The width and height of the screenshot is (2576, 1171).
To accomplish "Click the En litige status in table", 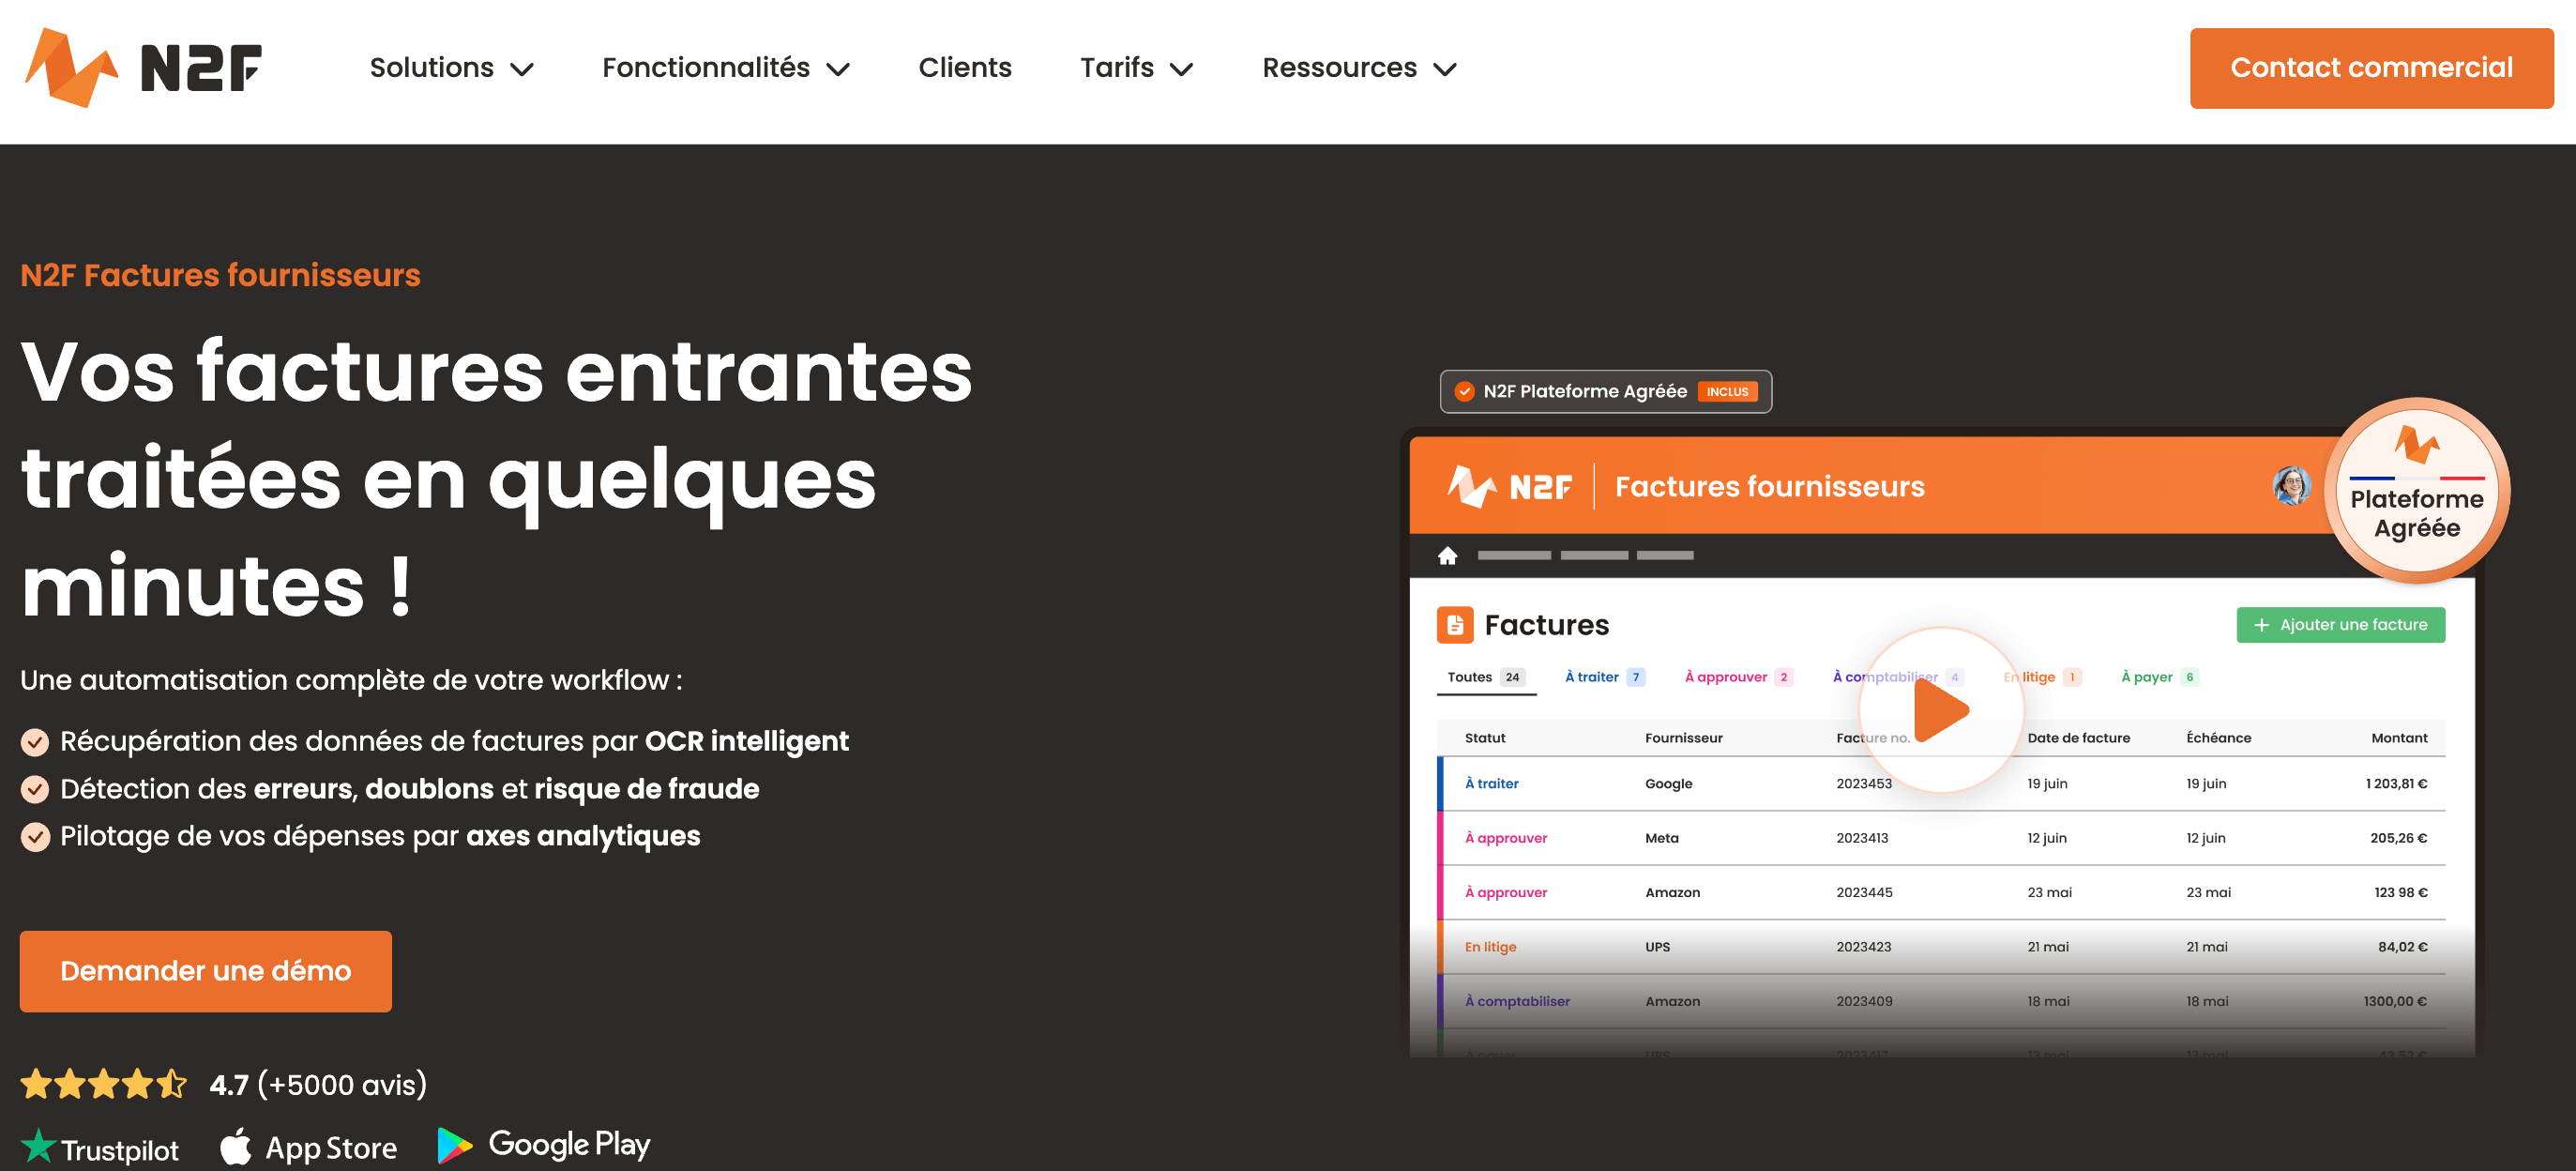I will (1490, 947).
